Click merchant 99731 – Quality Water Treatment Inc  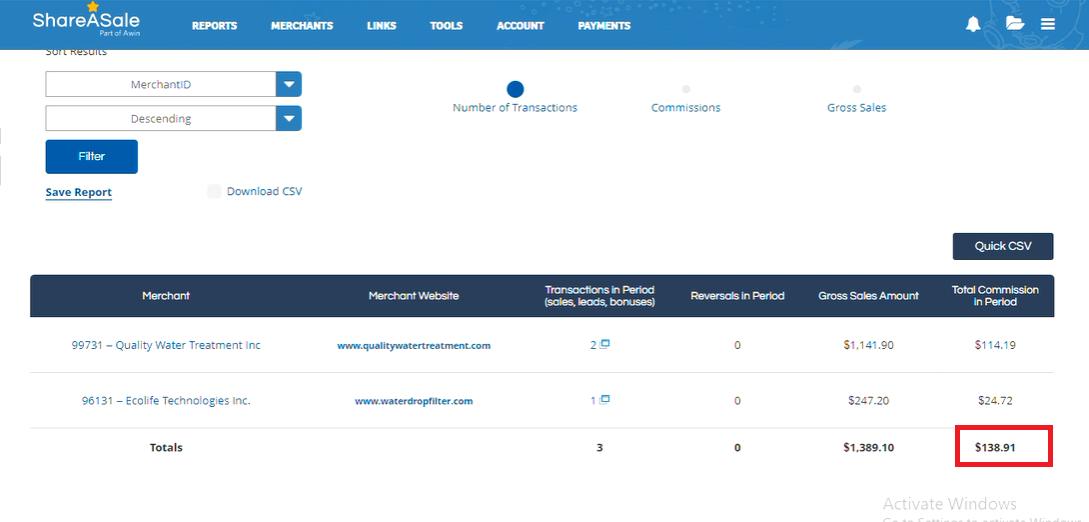coord(166,344)
